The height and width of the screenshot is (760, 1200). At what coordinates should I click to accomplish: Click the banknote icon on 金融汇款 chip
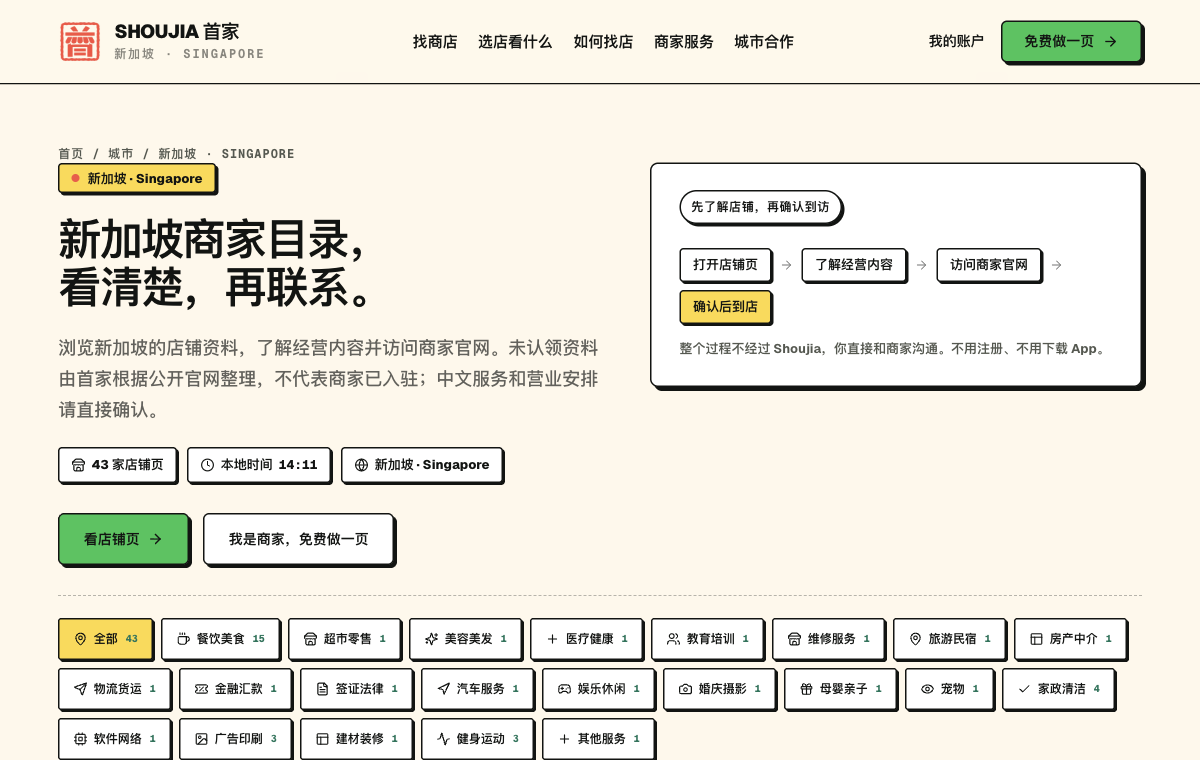point(201,689)
